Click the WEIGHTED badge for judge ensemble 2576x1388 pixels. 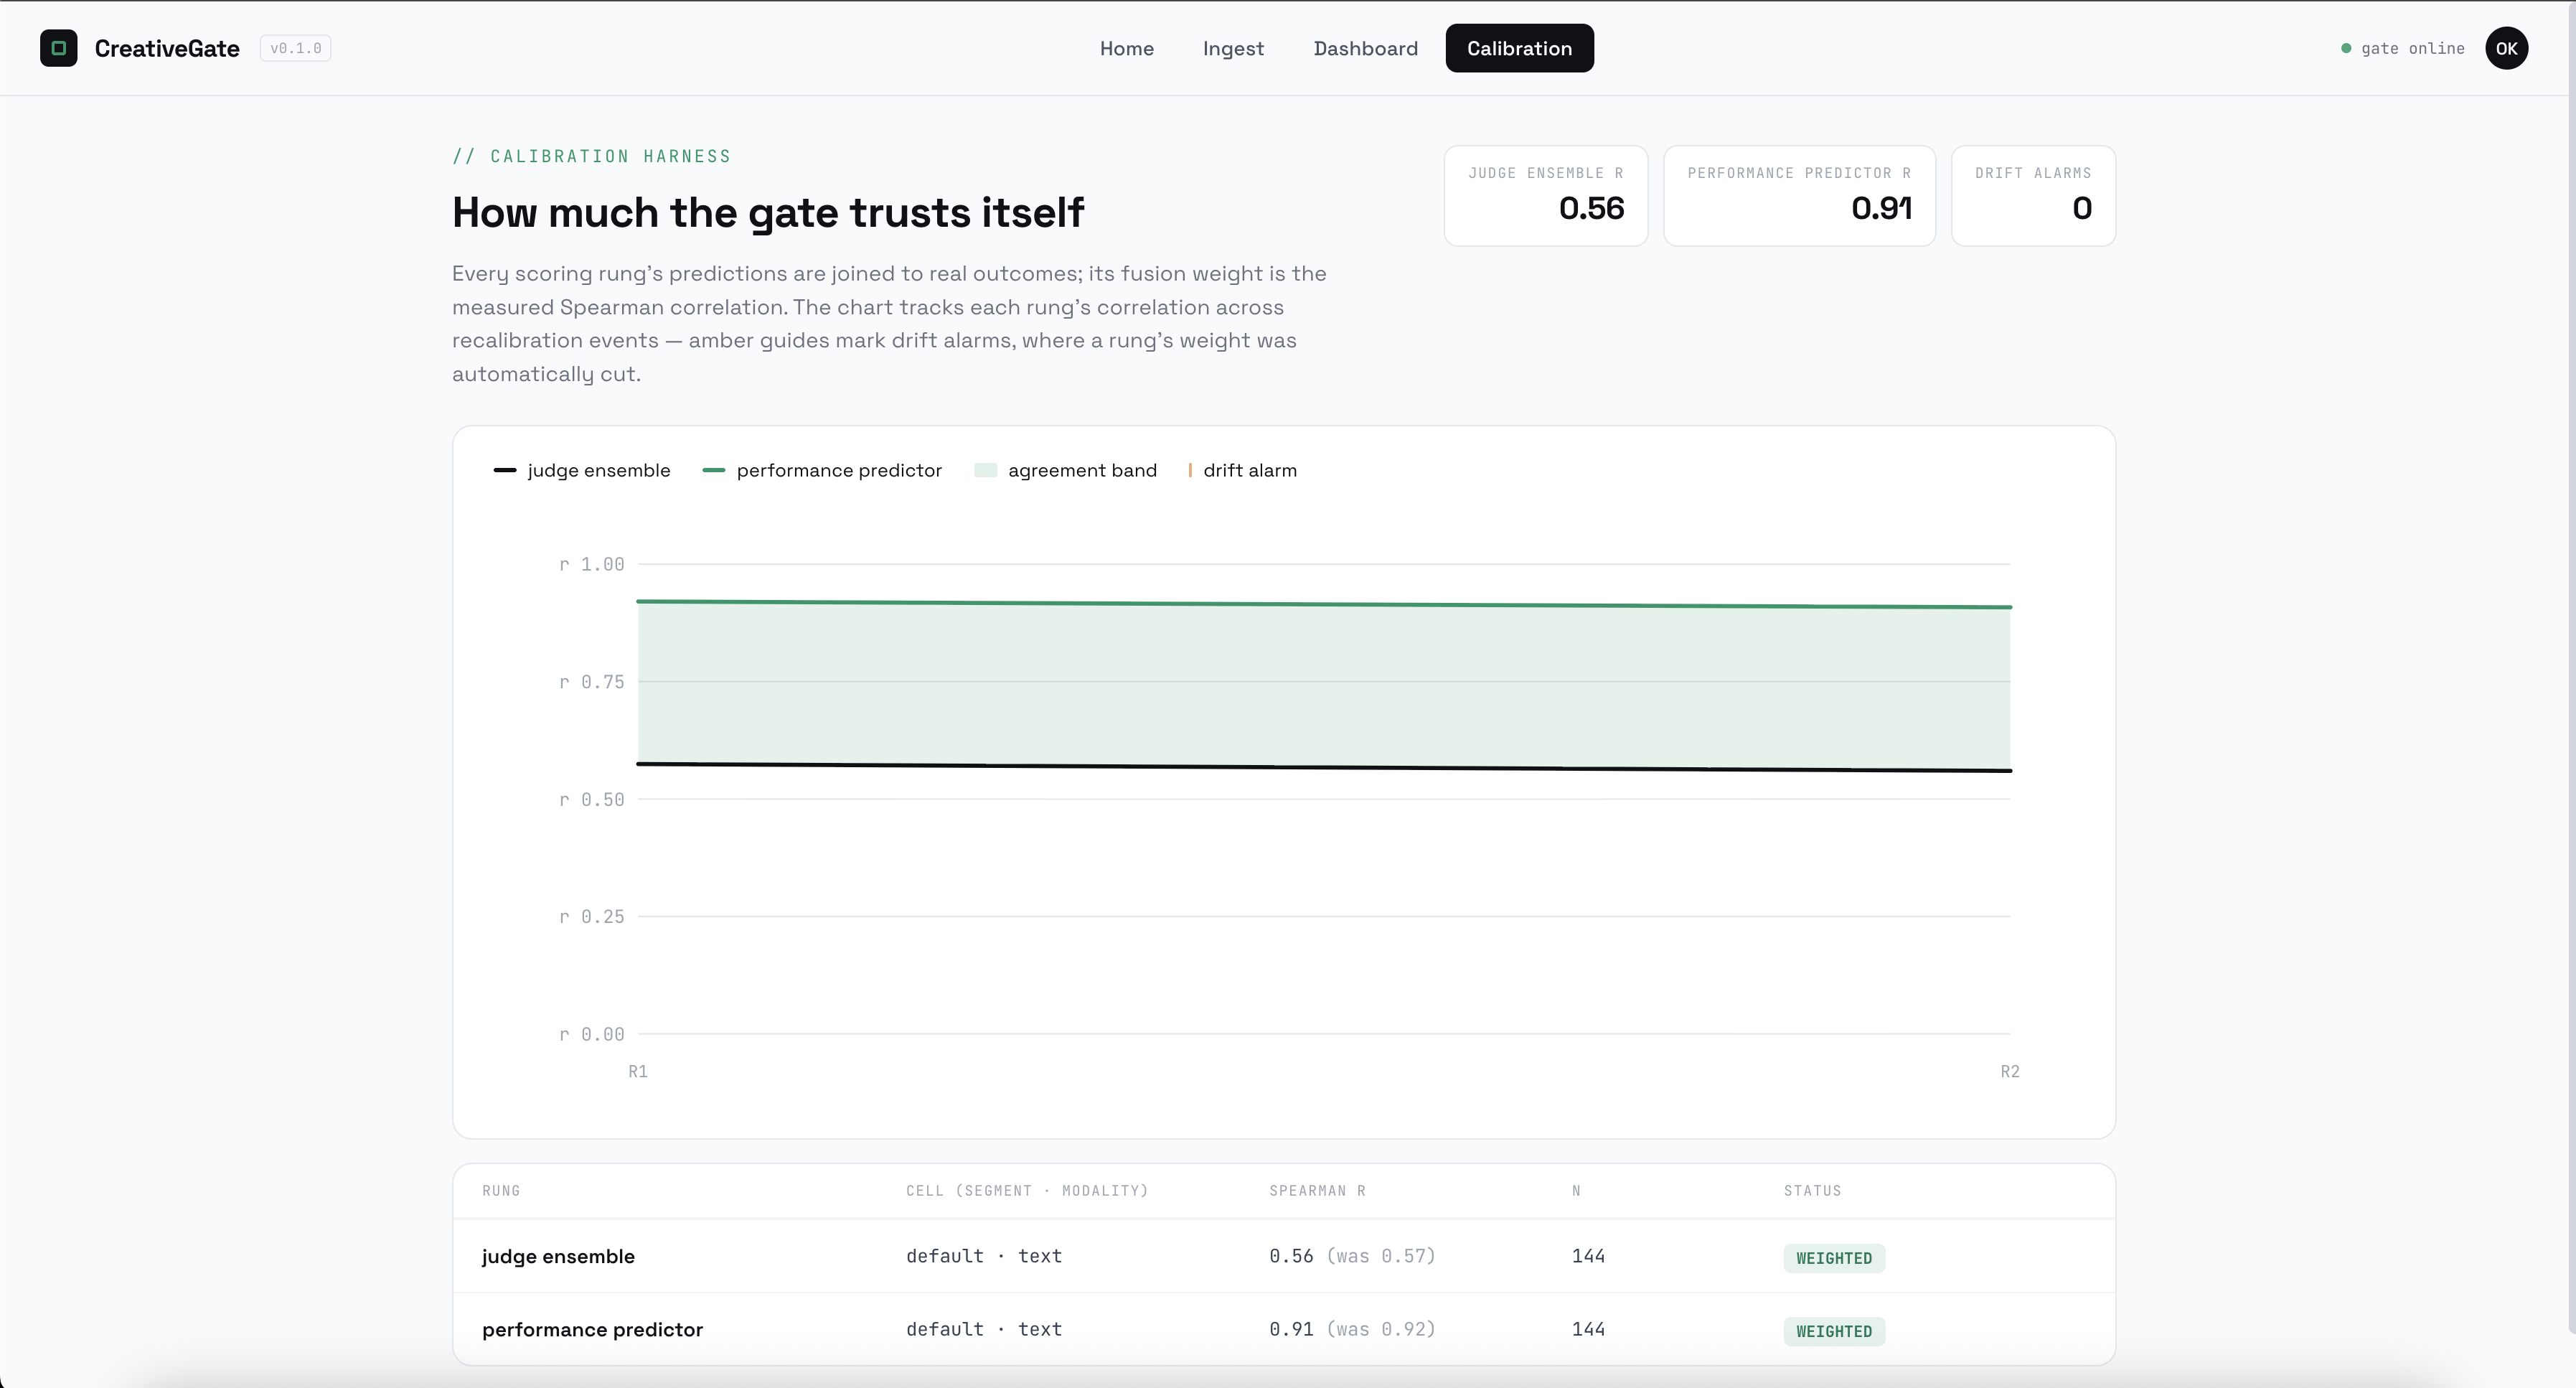1834,1258
